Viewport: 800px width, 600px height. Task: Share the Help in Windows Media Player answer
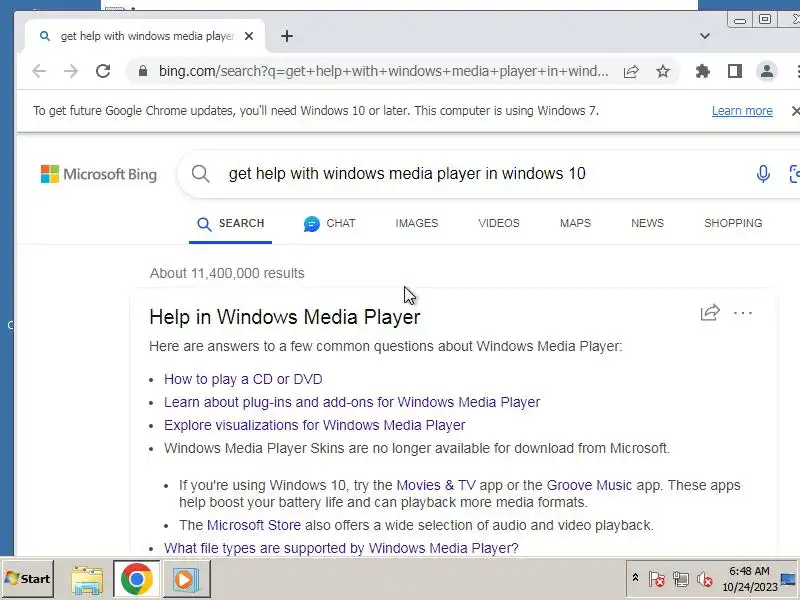pos(710,312)
